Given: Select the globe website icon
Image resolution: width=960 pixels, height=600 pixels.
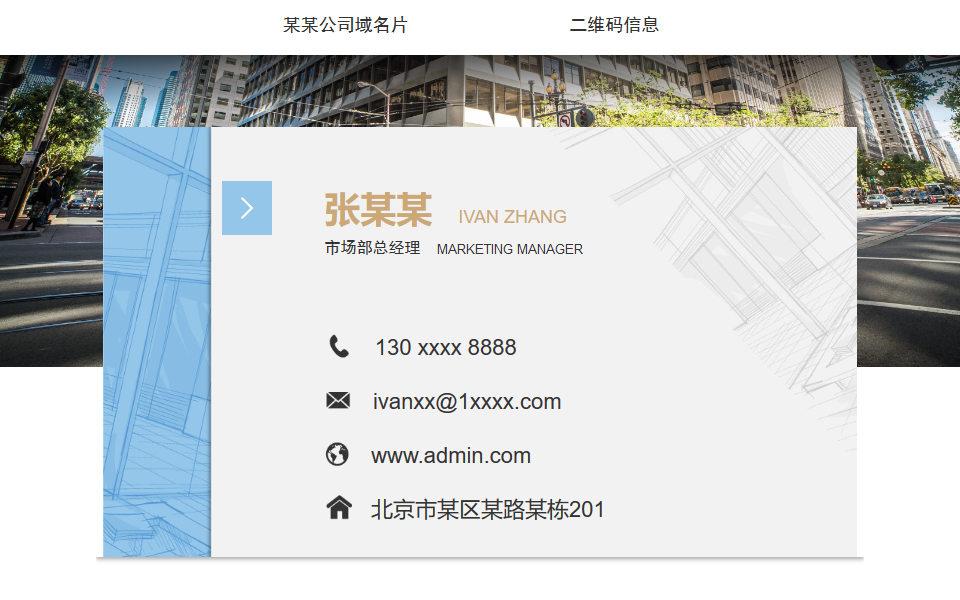Looking at the screenshot, I should point(337,455).
